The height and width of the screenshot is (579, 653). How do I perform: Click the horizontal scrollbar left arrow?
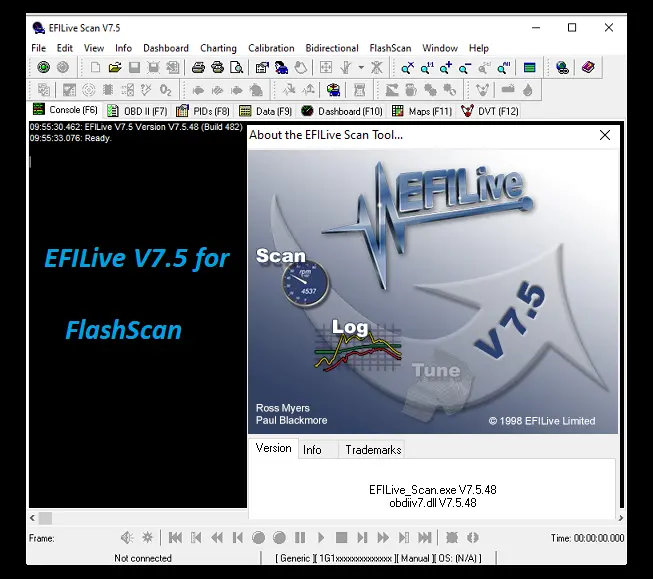pyautogui.click(x=32, y=518)
